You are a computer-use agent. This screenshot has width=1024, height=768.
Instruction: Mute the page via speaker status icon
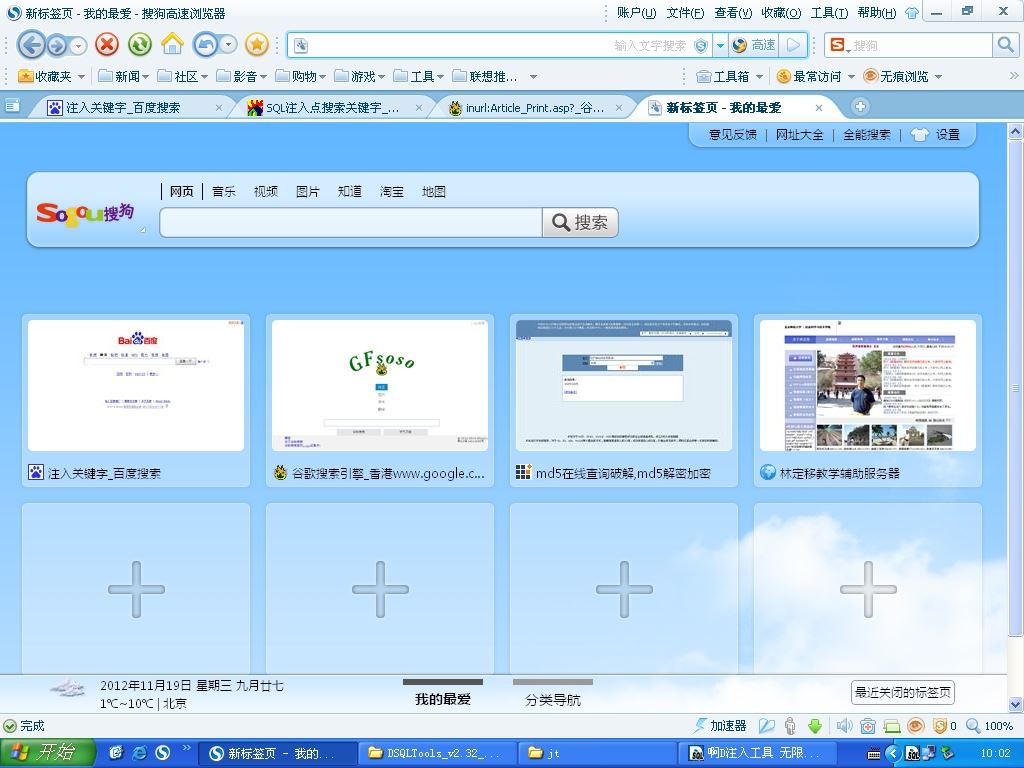tap(844, 726)
